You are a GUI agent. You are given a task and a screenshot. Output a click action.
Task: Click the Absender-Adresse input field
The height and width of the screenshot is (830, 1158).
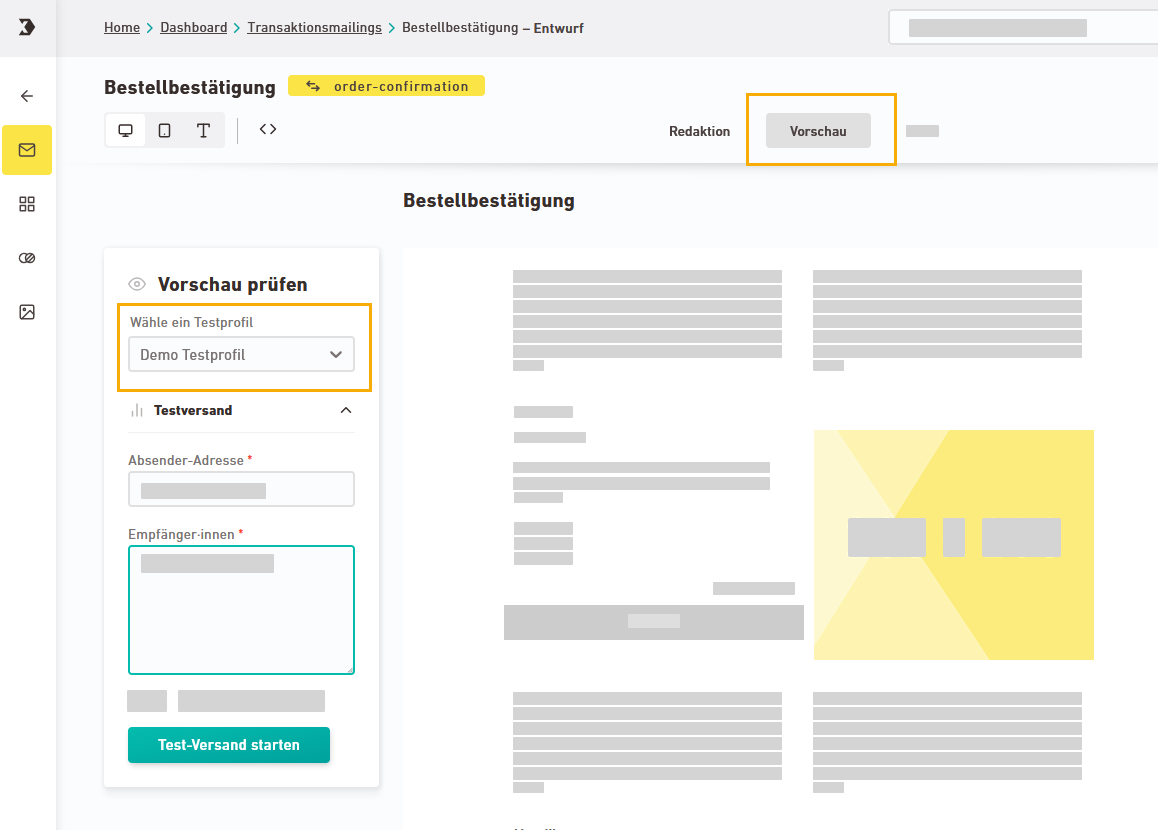[241, 490]
